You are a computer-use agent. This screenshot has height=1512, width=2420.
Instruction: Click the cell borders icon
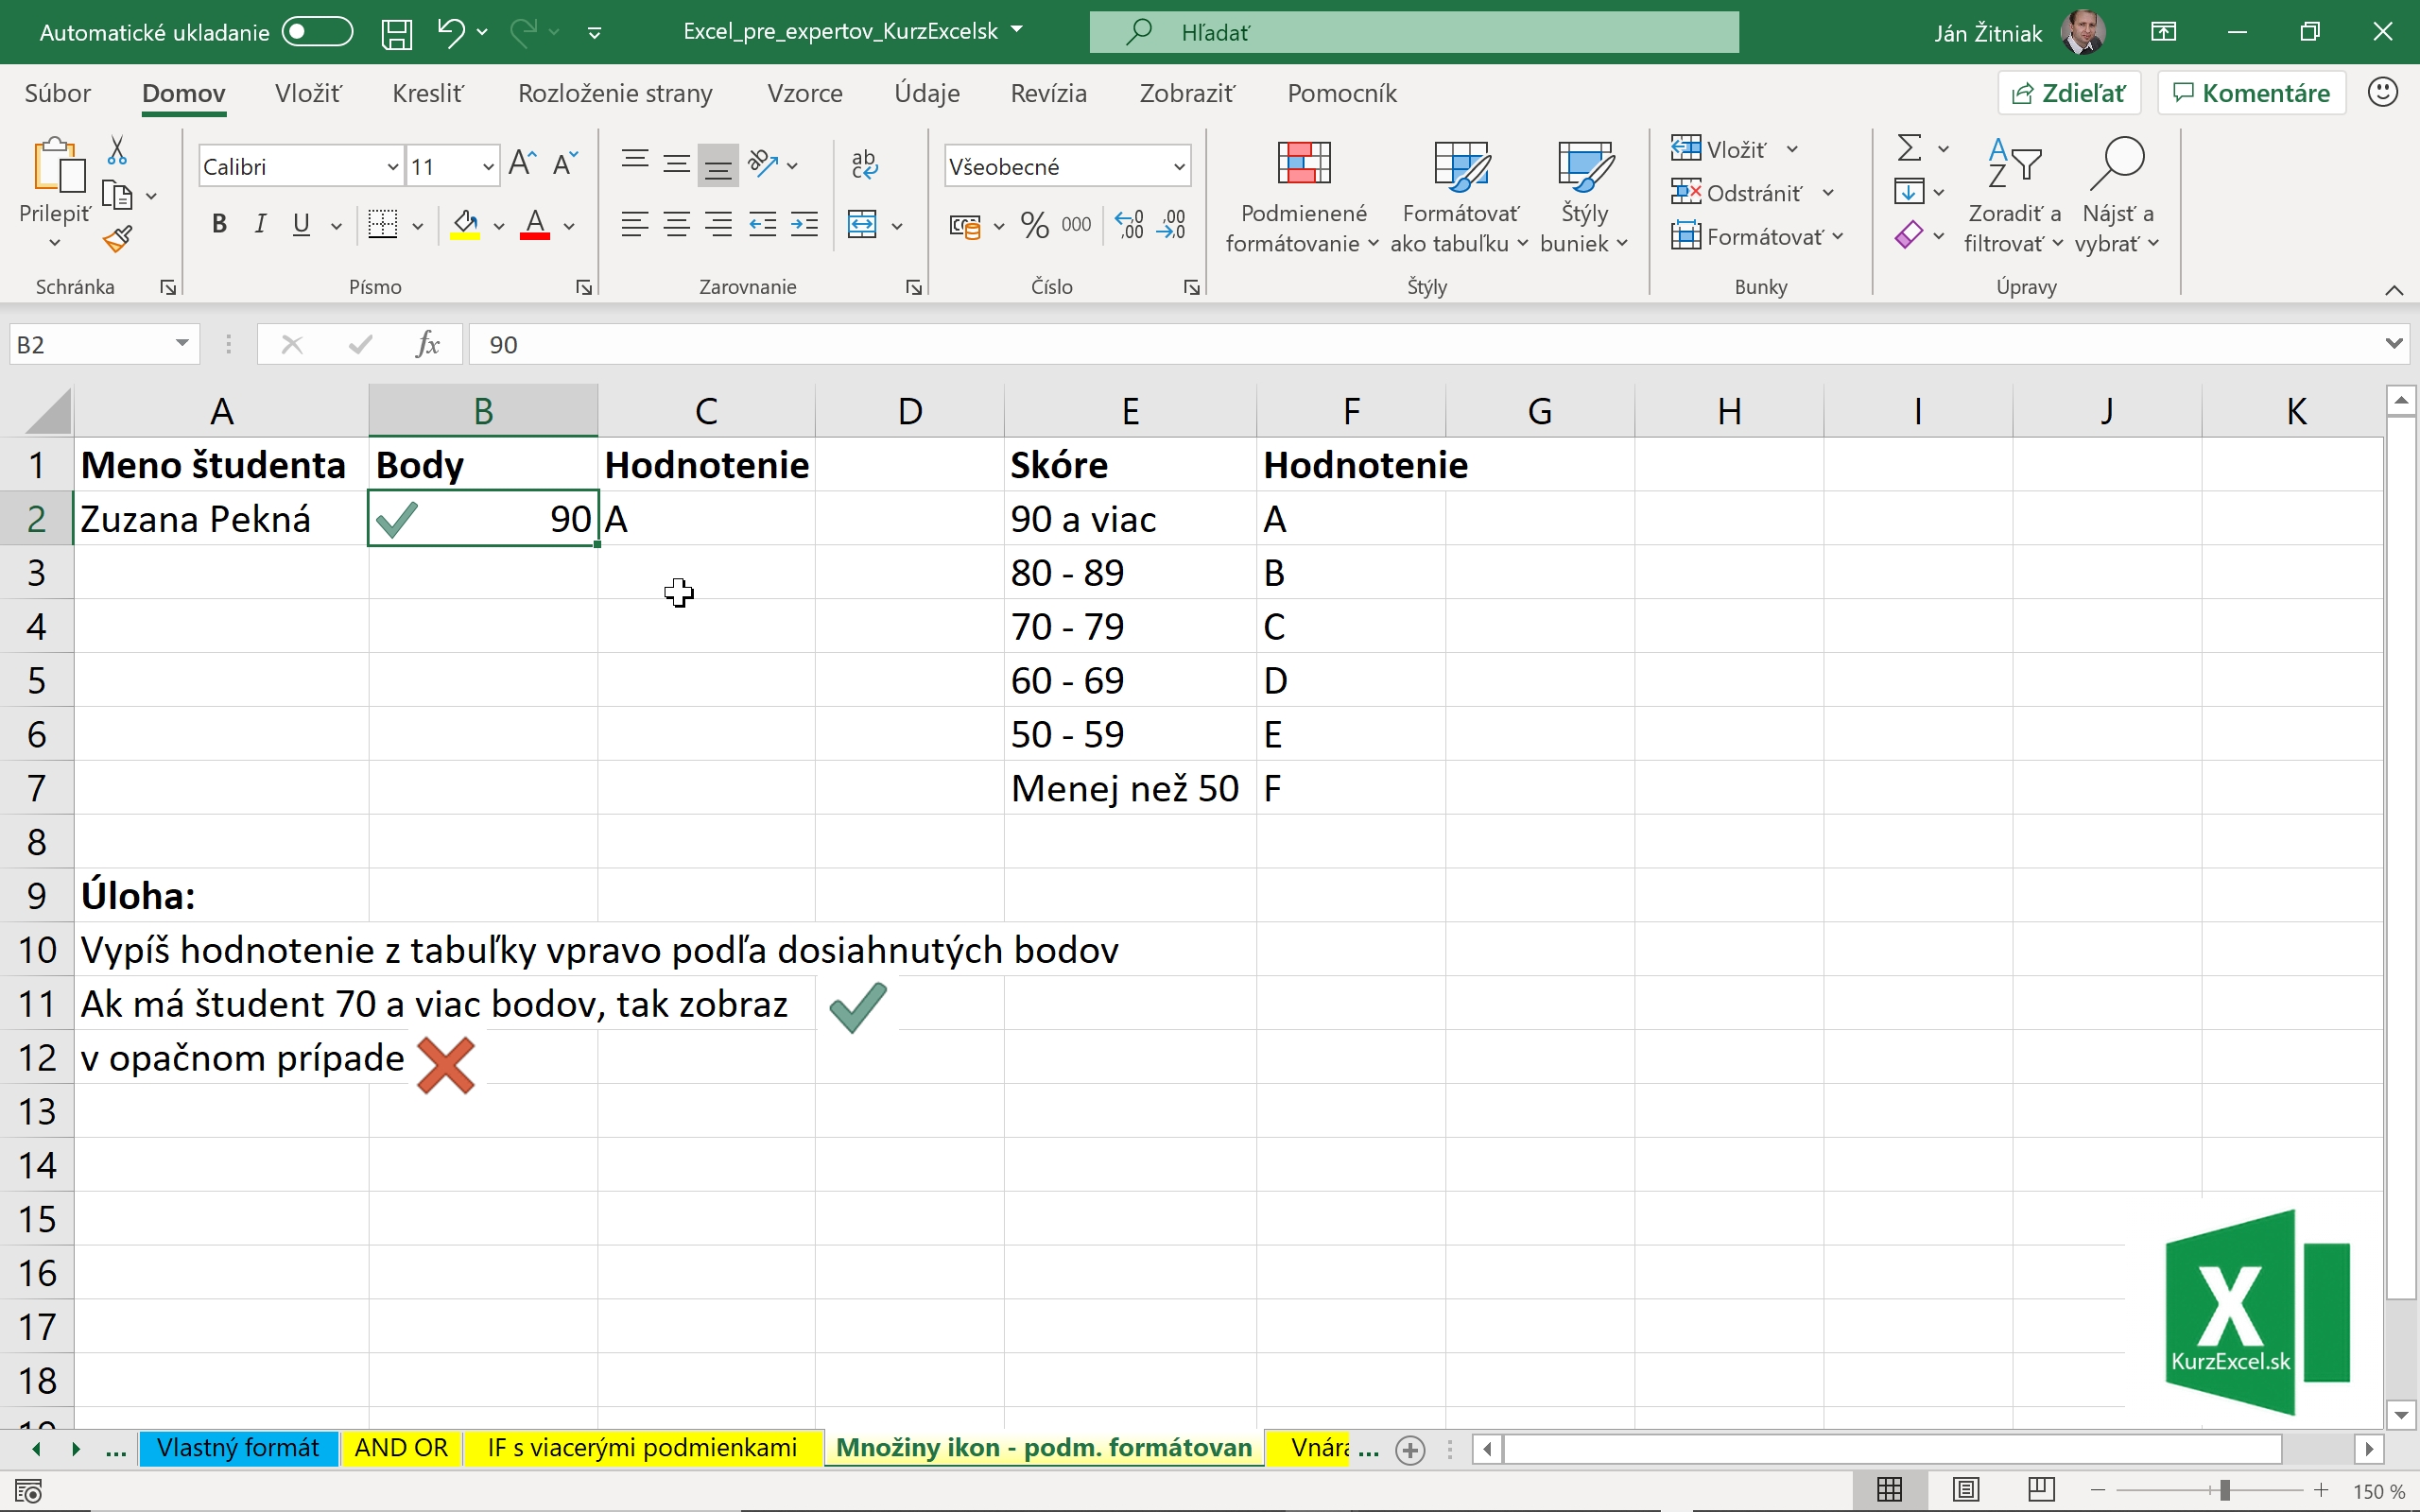pos(383,225)
